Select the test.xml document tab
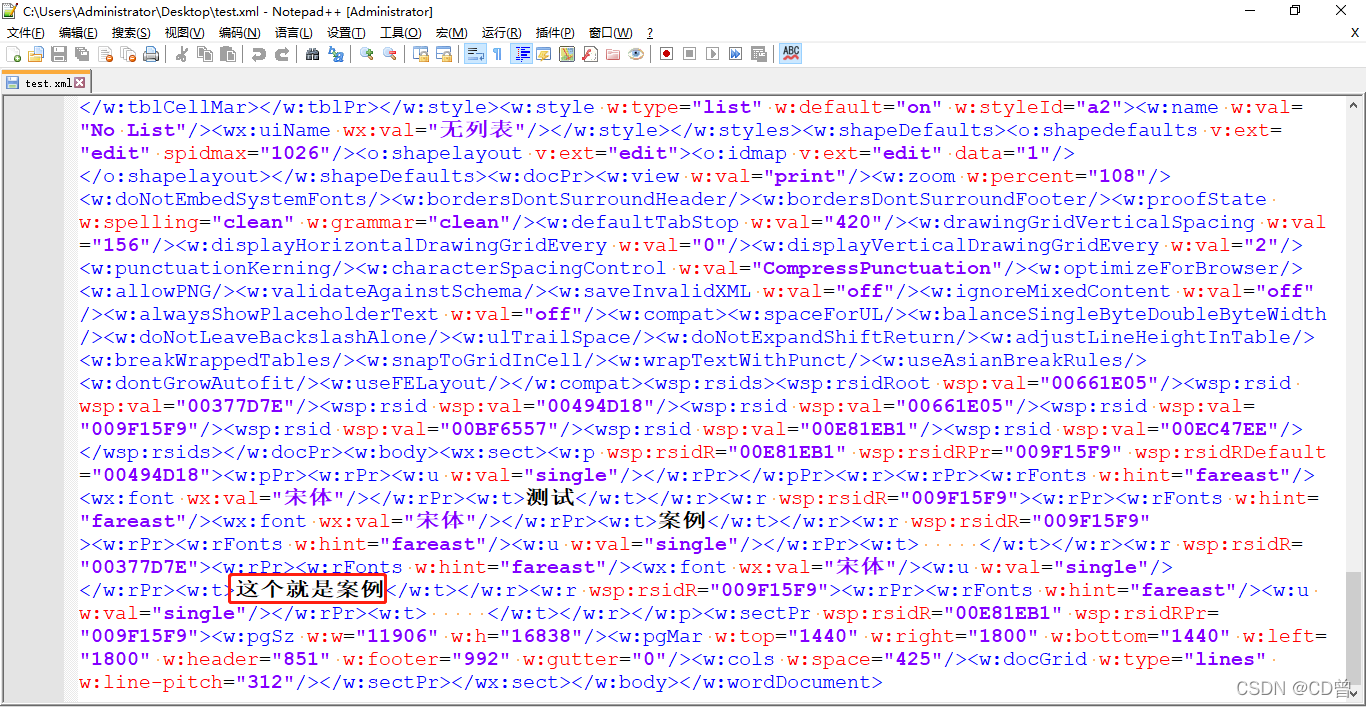Viewport: 1366px width, 707px height. coord(46,83)
